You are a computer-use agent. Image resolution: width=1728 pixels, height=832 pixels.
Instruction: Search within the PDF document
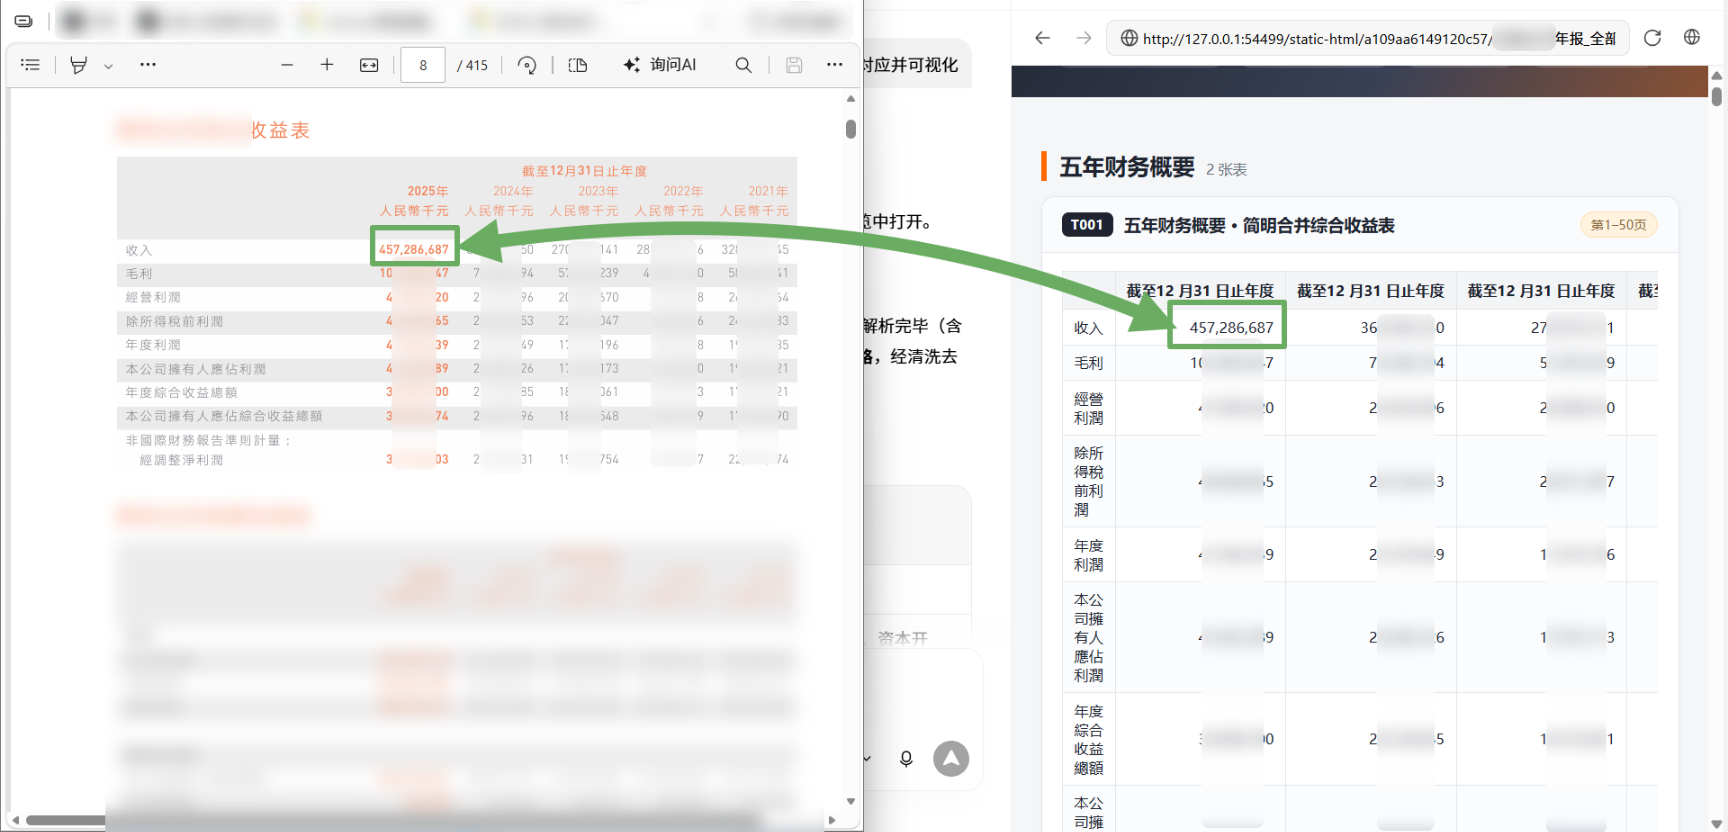[743, 65]
